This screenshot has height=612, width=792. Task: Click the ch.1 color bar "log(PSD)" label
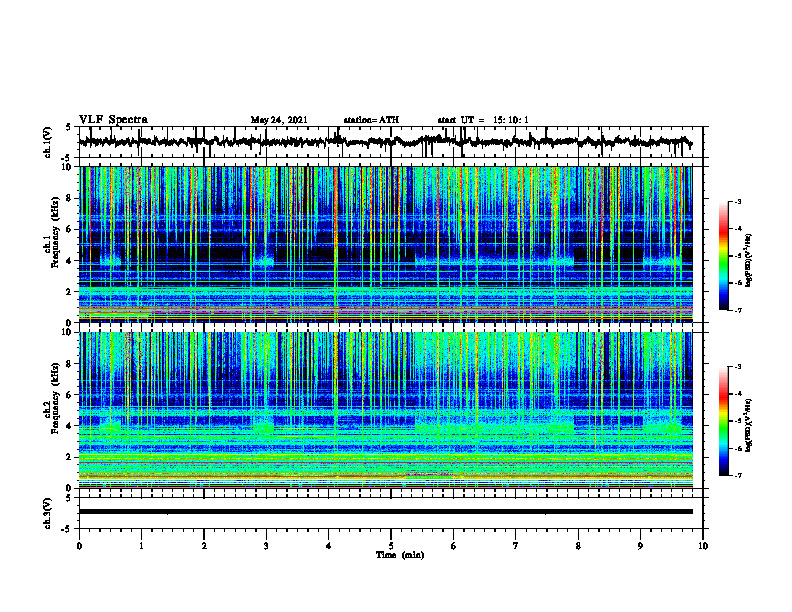click(x=749, y=260)
